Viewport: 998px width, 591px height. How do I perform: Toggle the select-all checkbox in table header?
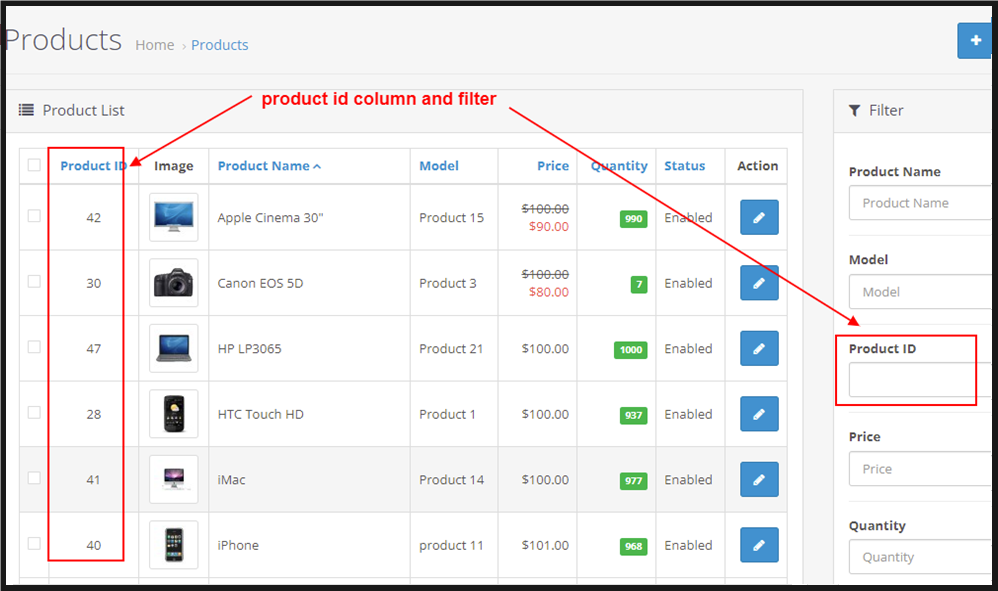coord(34,165)
